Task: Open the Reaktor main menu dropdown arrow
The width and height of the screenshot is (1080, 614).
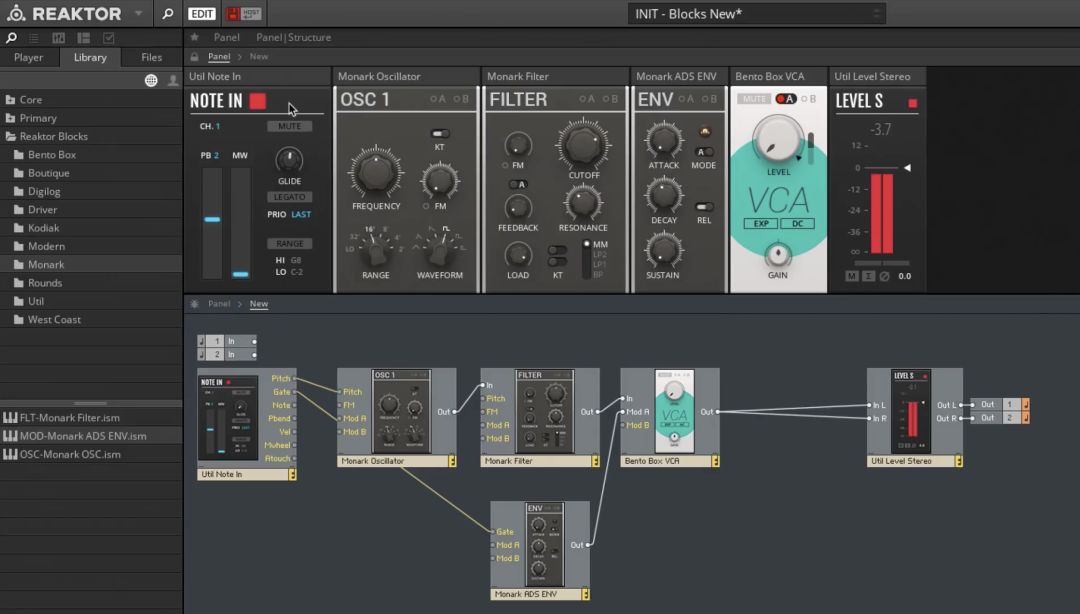Action: [x=138, y=13]
